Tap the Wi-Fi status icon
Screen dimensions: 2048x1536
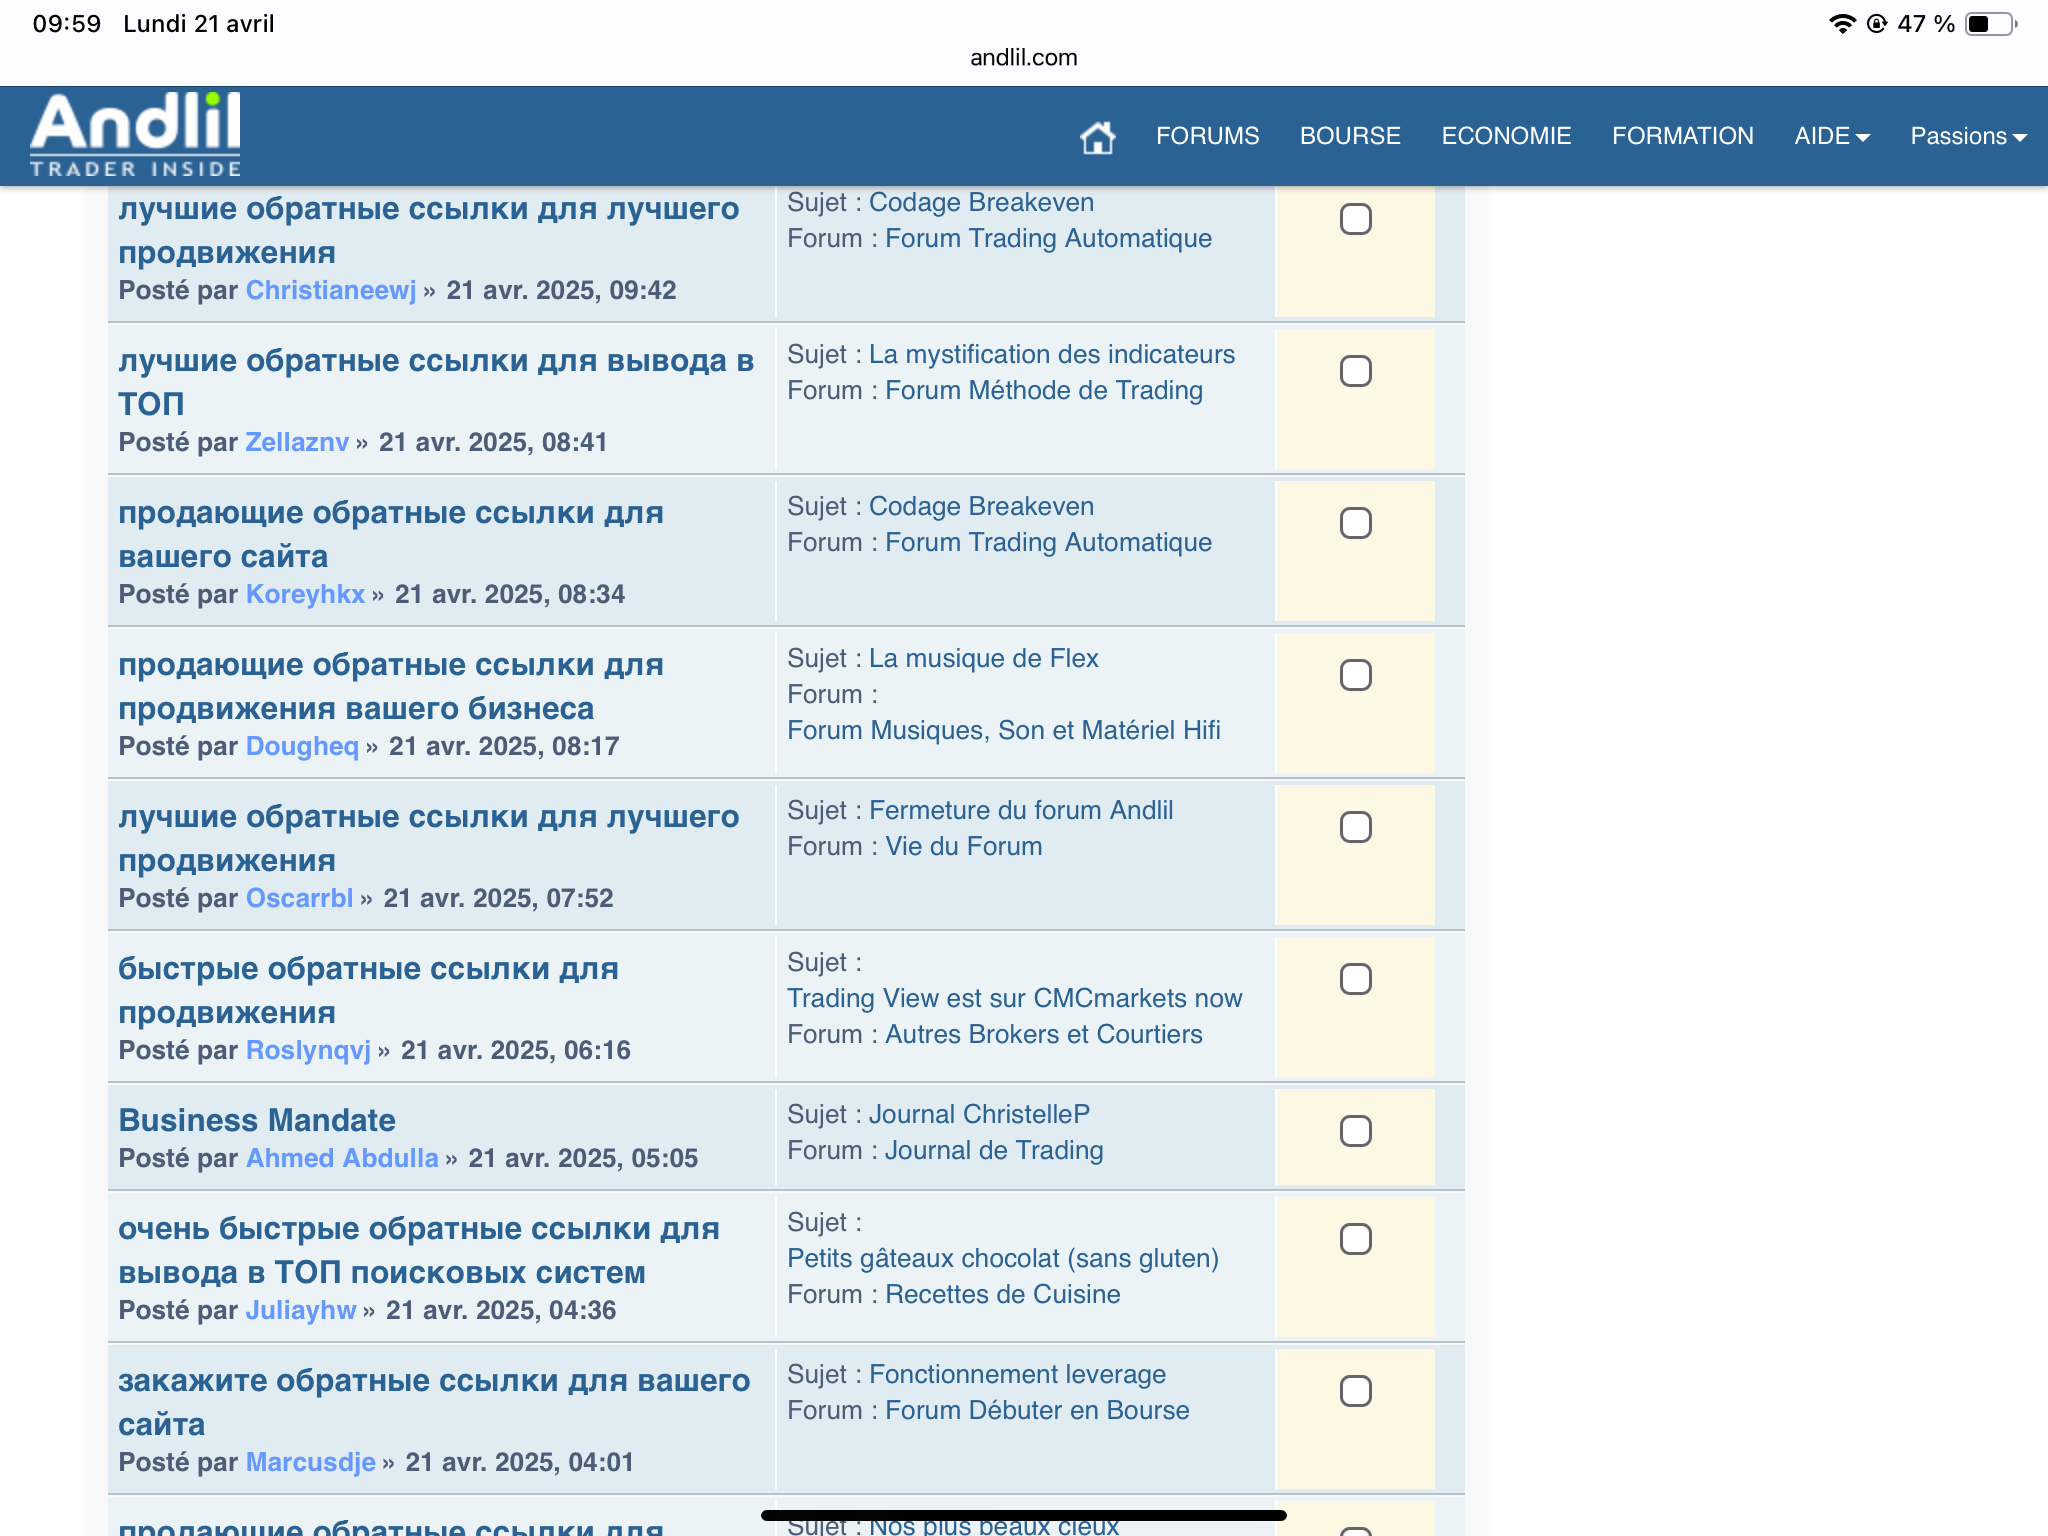(x=1841, y=24)
